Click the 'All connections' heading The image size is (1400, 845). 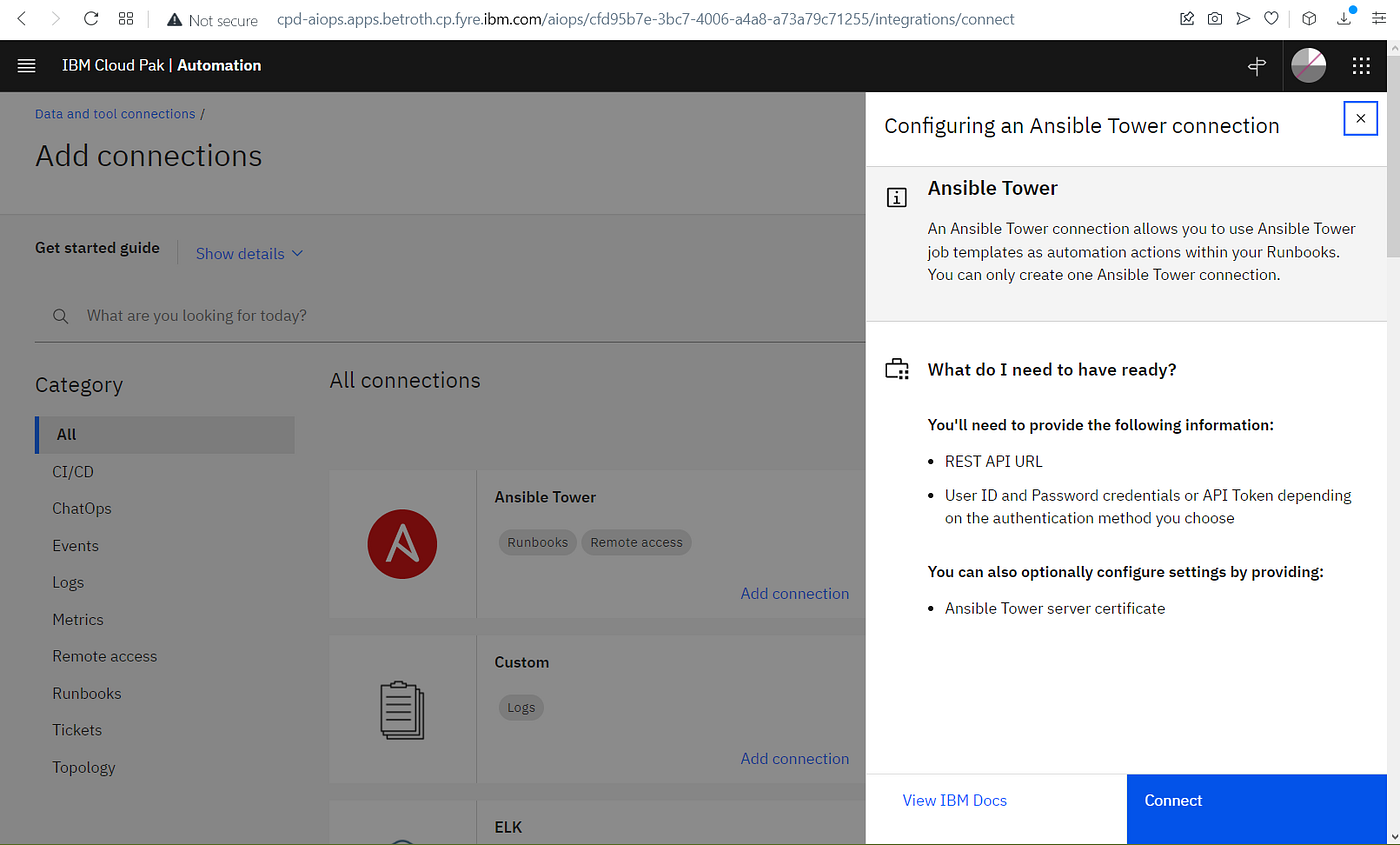(405, 380)
